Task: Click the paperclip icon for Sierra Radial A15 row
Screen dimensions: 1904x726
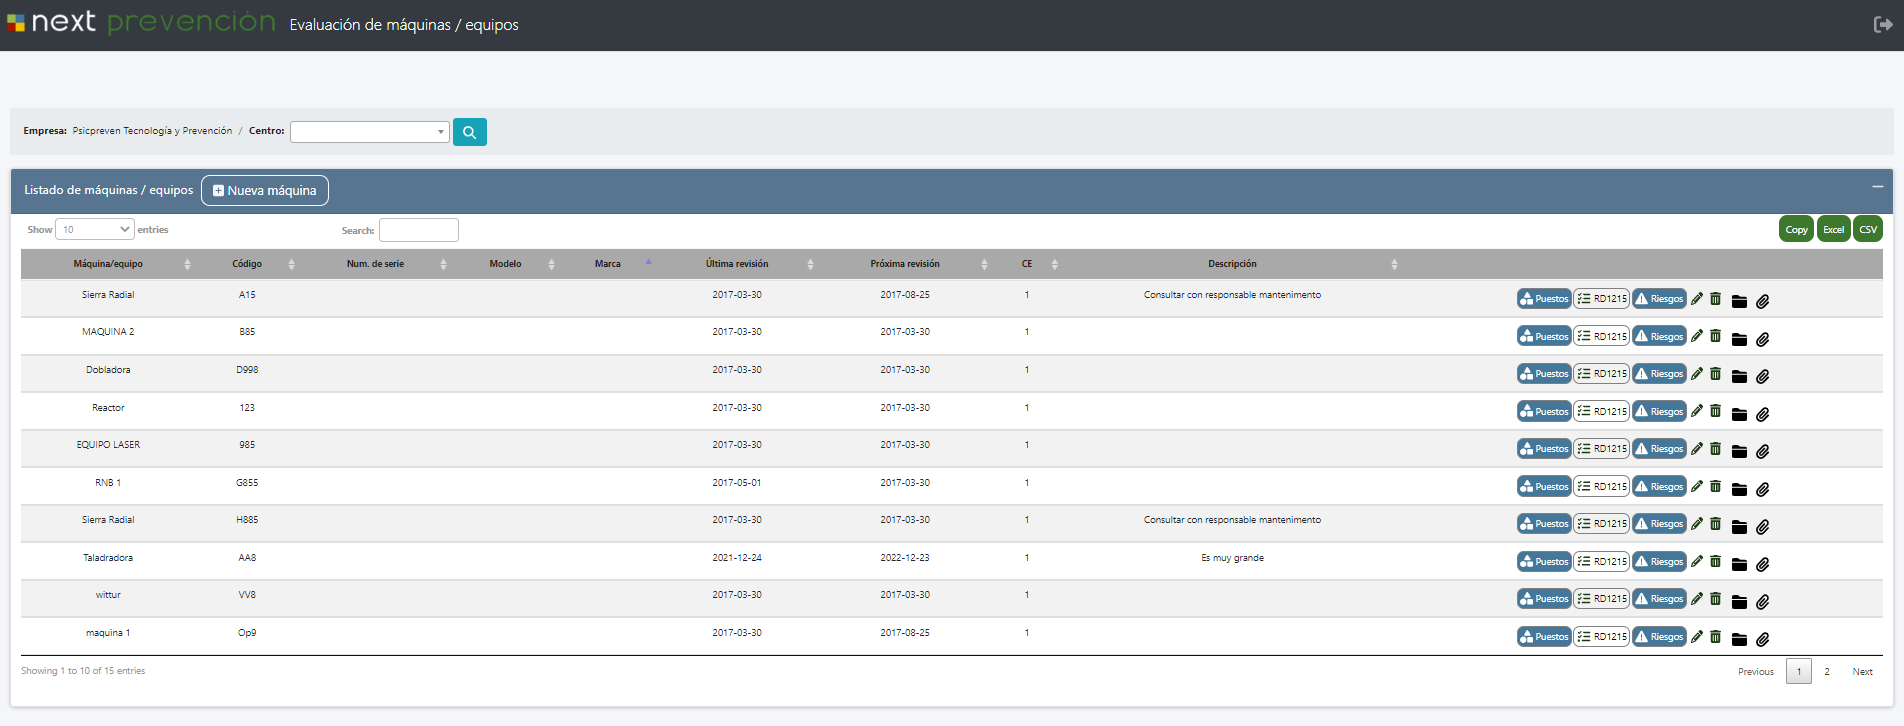Action: [1762, 301]
